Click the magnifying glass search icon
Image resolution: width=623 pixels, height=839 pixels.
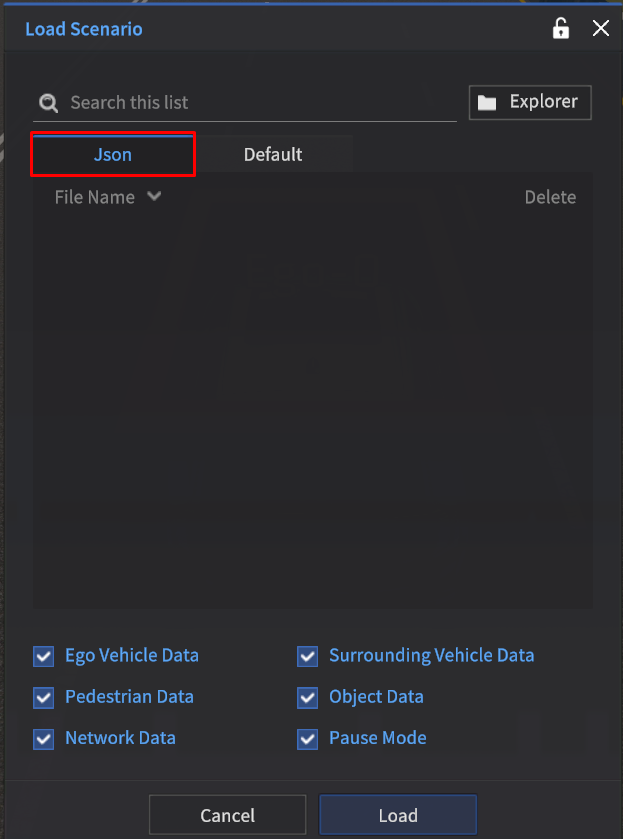(47, 103)
